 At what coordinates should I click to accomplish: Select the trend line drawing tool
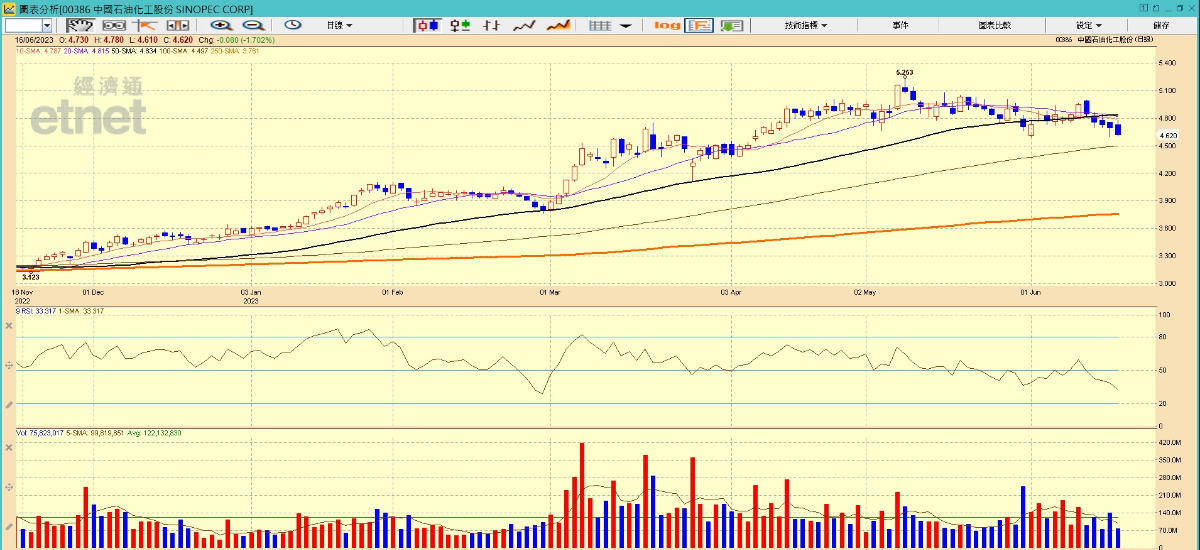tap(145, 24)
